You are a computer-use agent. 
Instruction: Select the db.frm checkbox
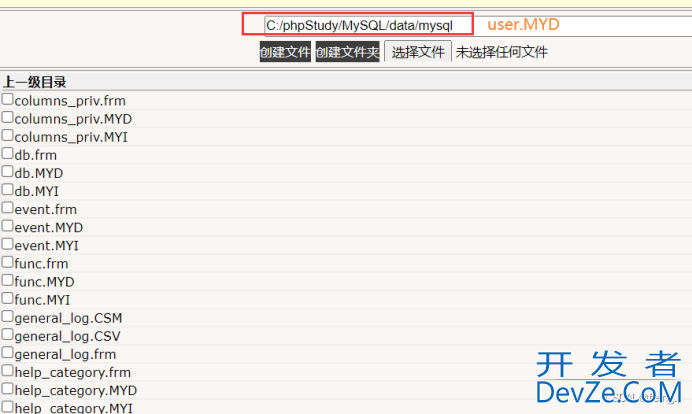(7, 154)
